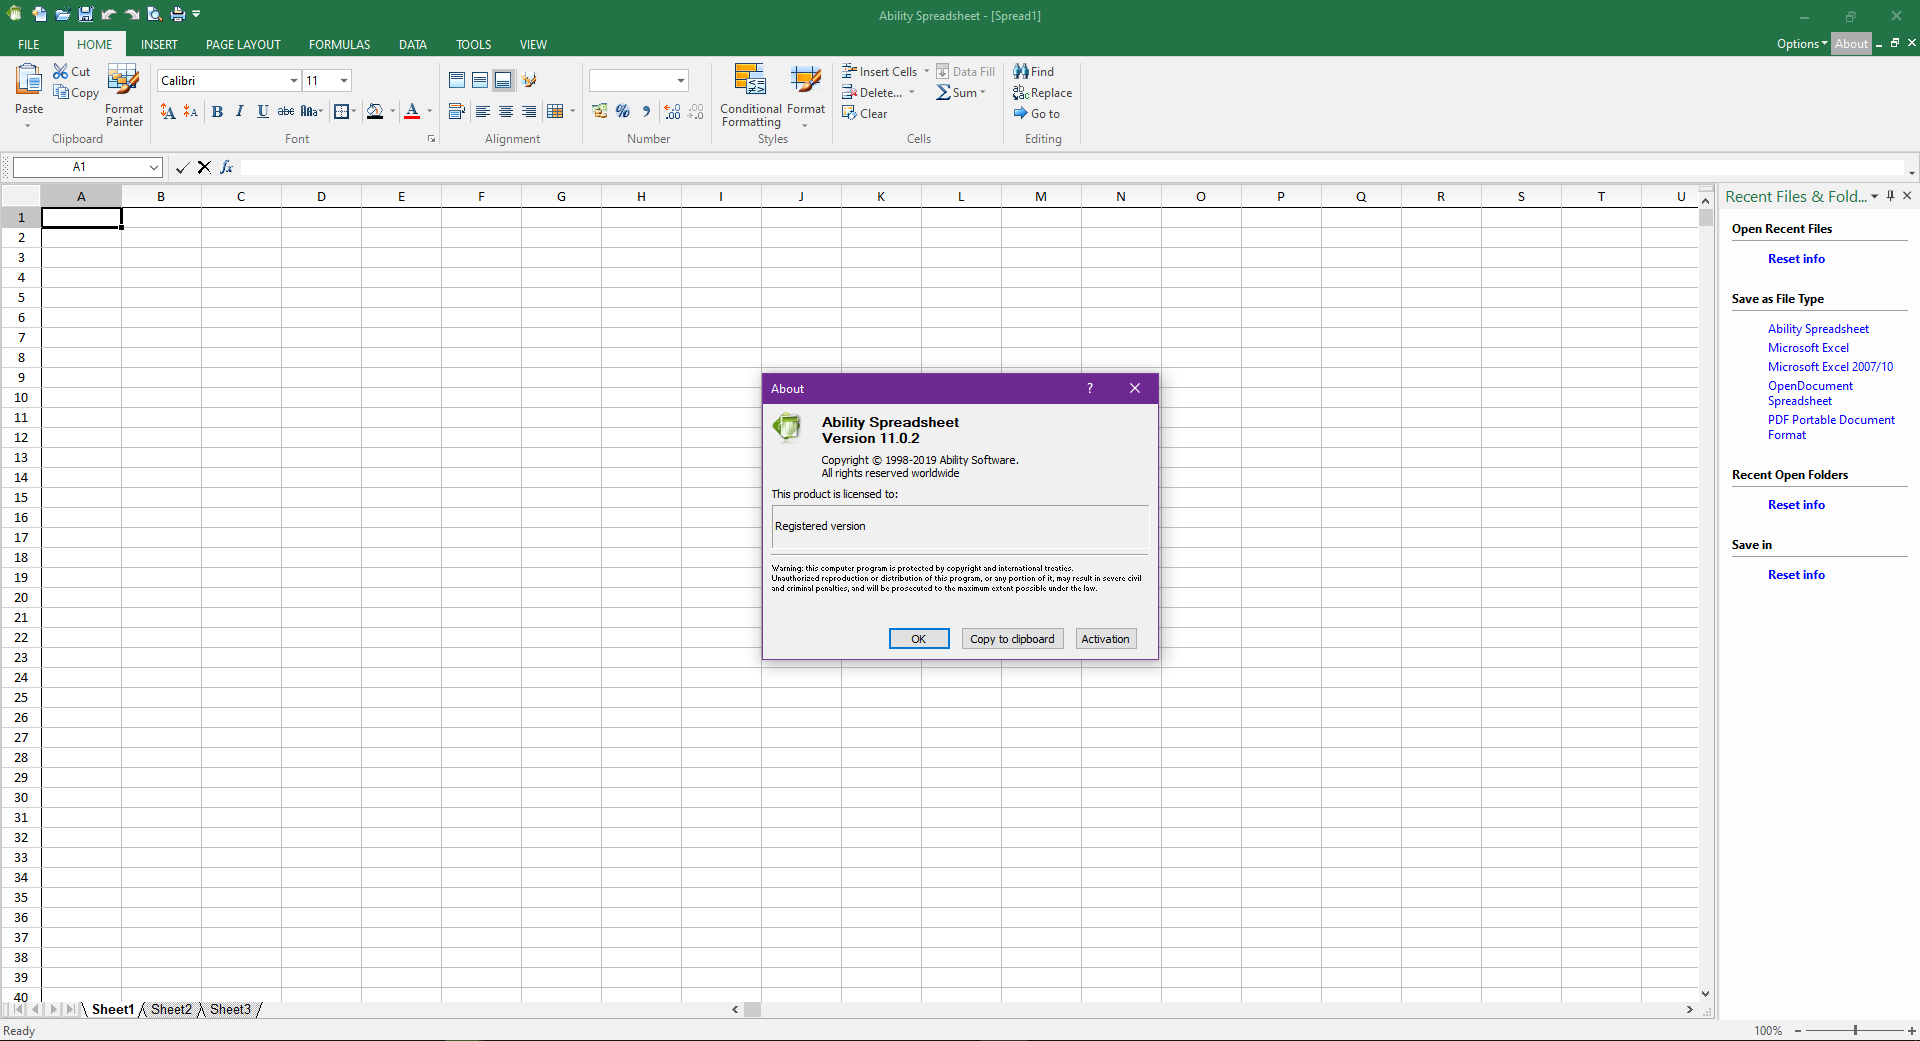
Task: Click OK in the About dialog
Action: 919,639
